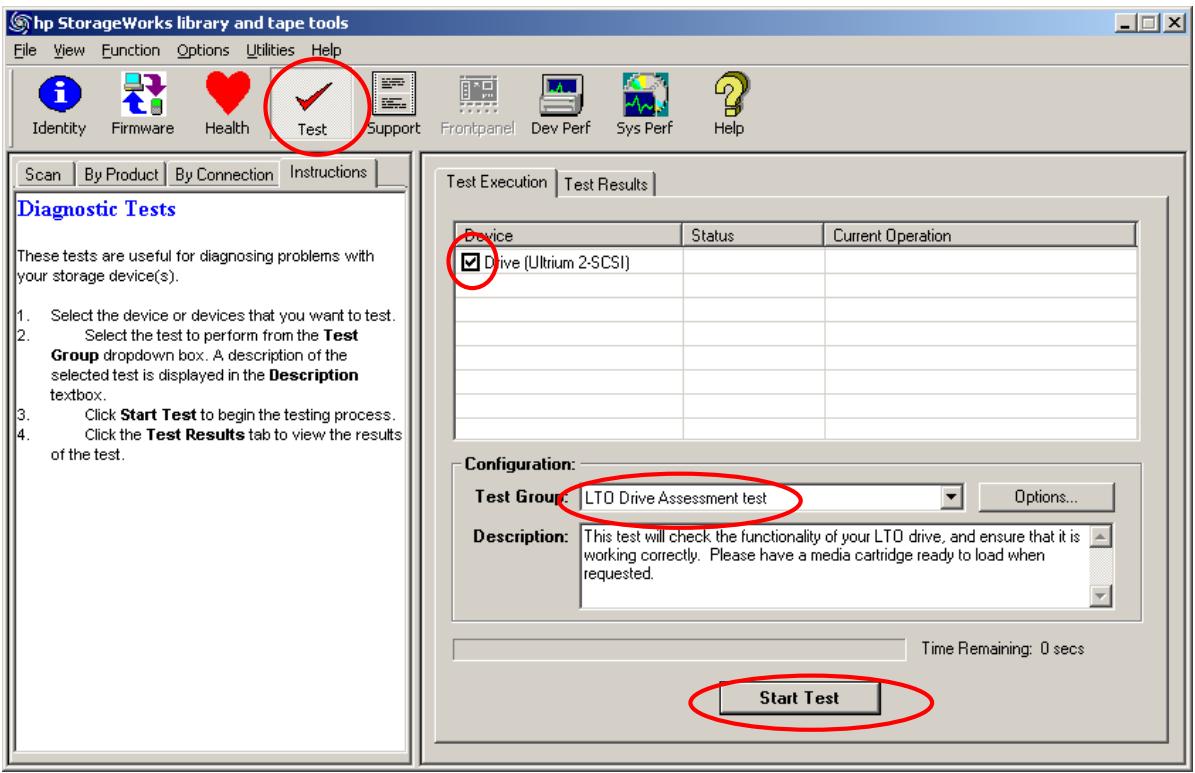This screenshot has width=1195, height=773.
Task: Click the Start Test button
Action: tap(799, 698)
